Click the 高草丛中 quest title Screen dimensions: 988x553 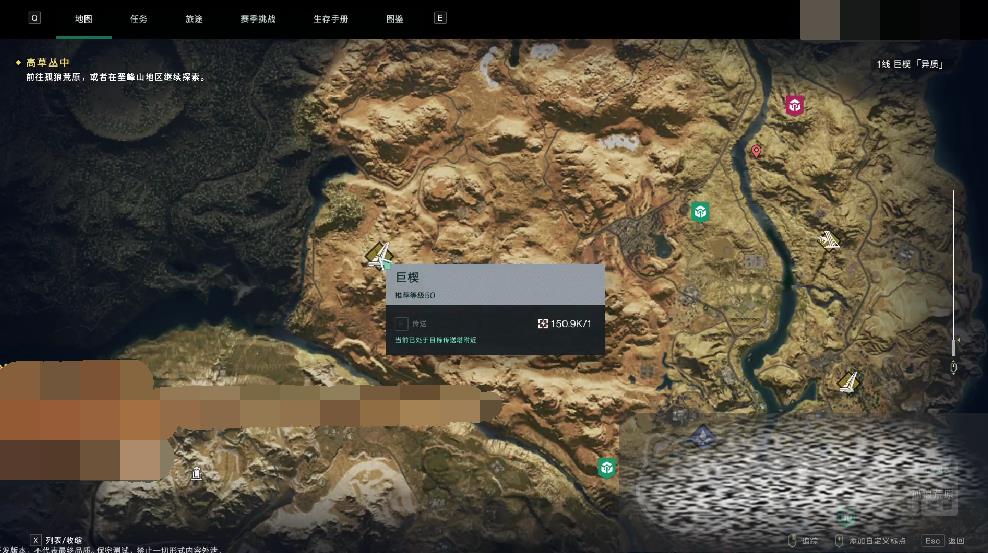click(48, 63)
